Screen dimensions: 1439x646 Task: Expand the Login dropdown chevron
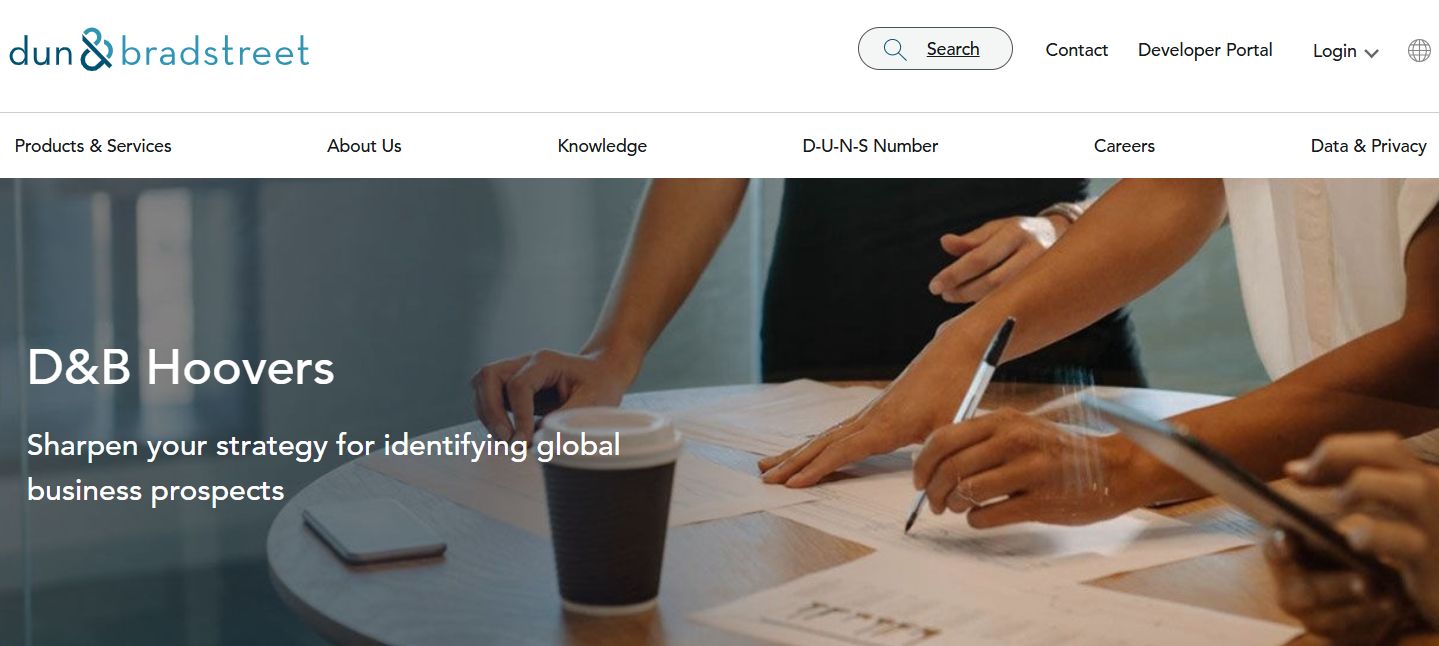click(x=1371, y=53)
